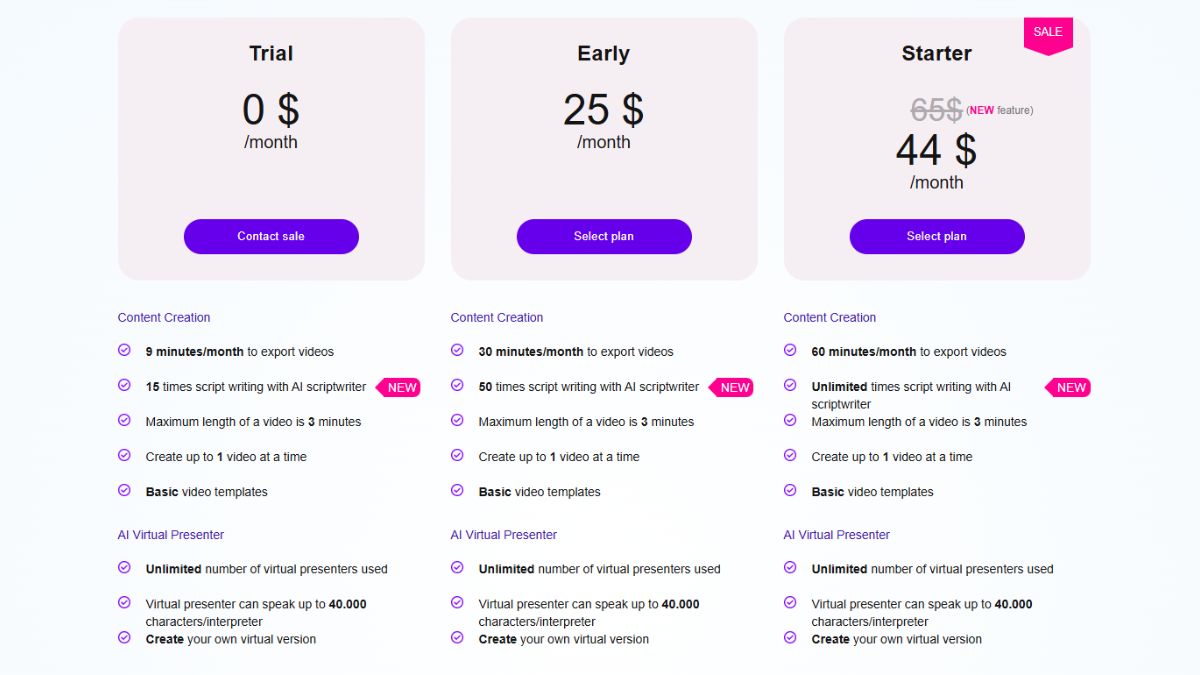The width and height of the screenshot is (1200, 675).
Task: Click the Early plan 25 $ price
Action: (603, 110)
